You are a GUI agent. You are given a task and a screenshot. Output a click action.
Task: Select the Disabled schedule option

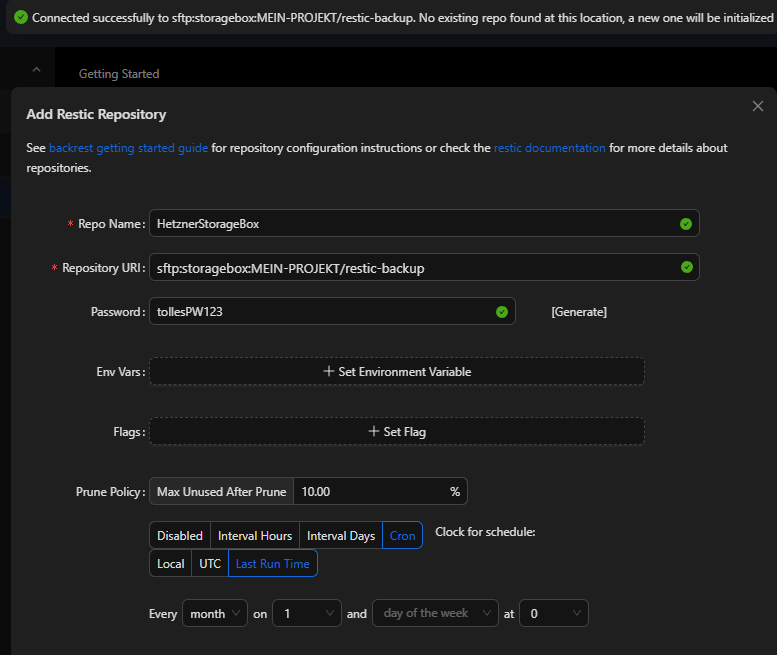179,536
